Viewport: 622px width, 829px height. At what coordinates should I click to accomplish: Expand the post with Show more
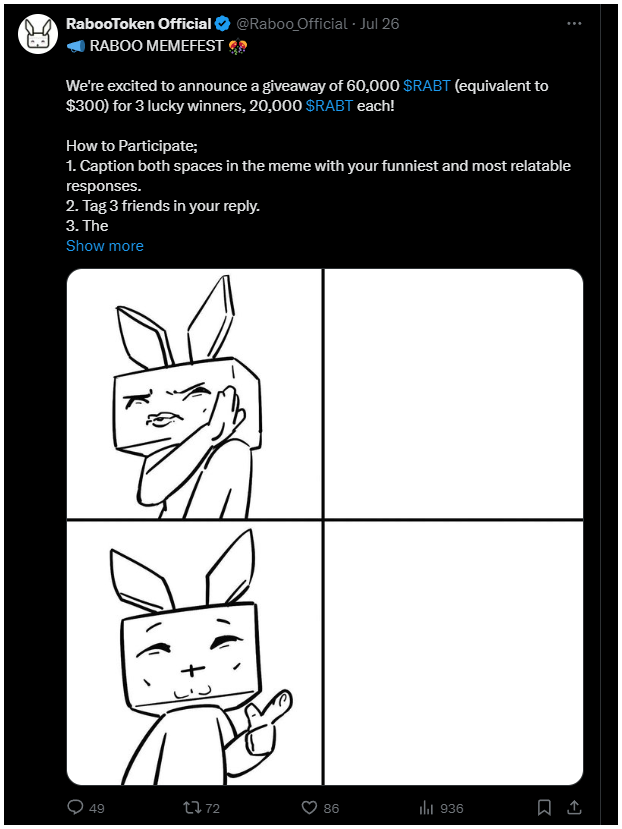(x=105, y=246)
